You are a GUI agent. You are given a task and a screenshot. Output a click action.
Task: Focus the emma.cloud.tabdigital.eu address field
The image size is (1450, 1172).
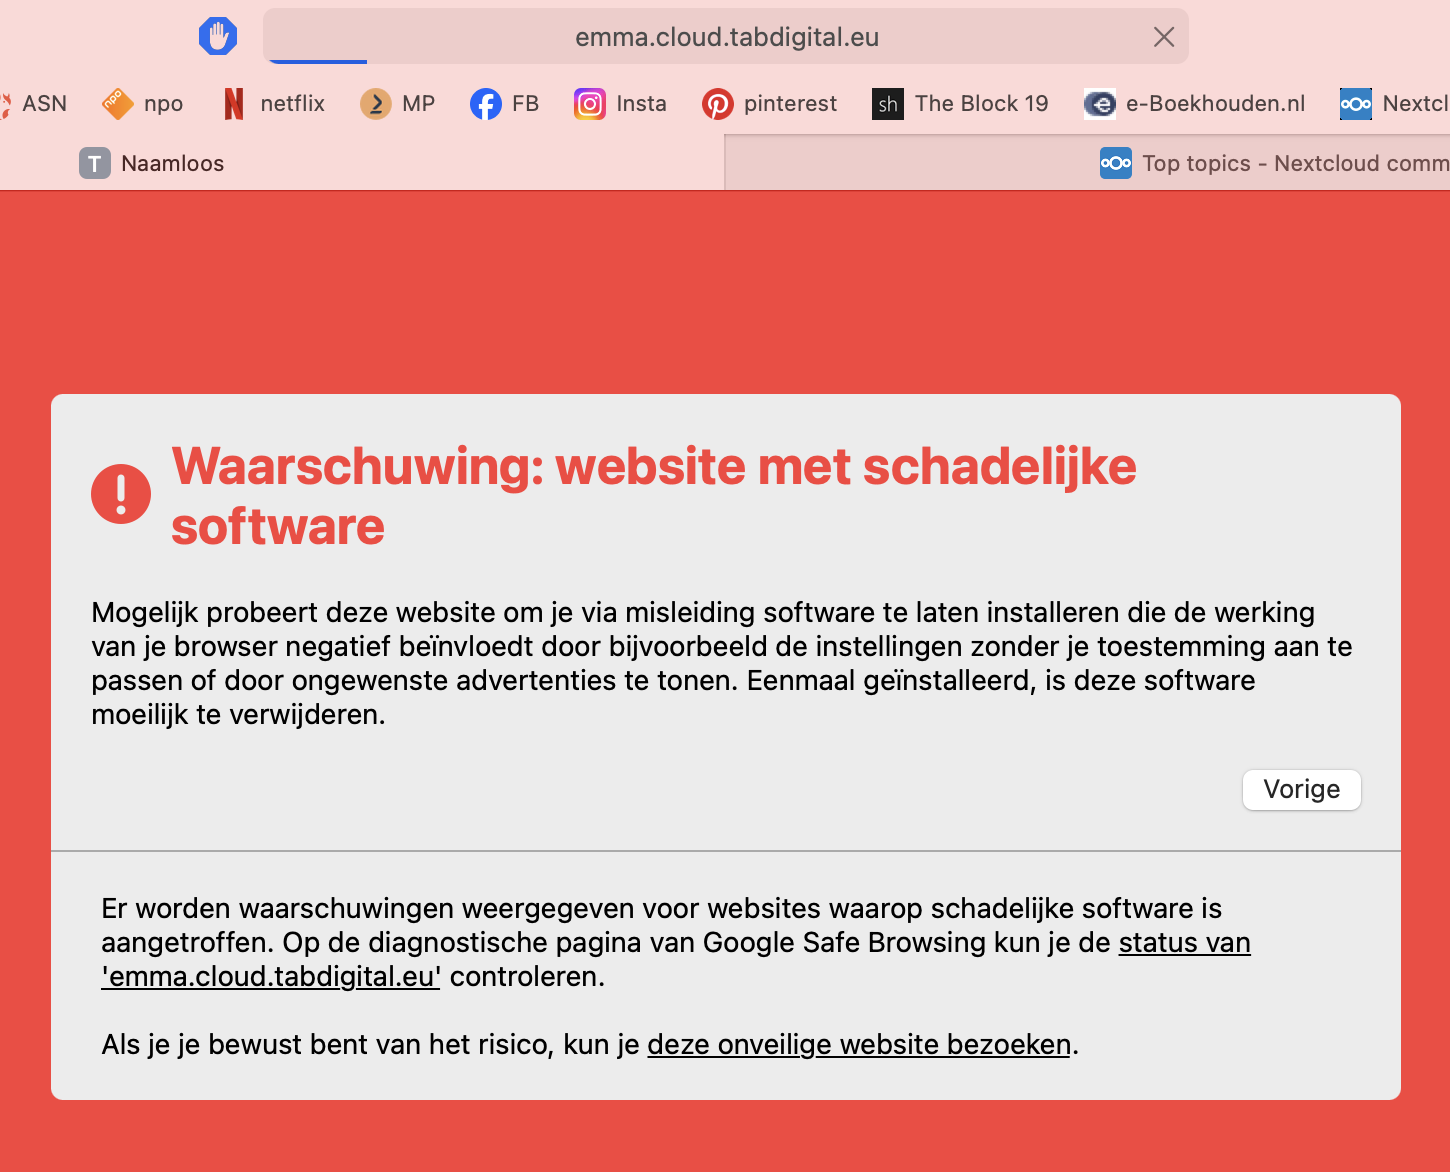[727, 37]
